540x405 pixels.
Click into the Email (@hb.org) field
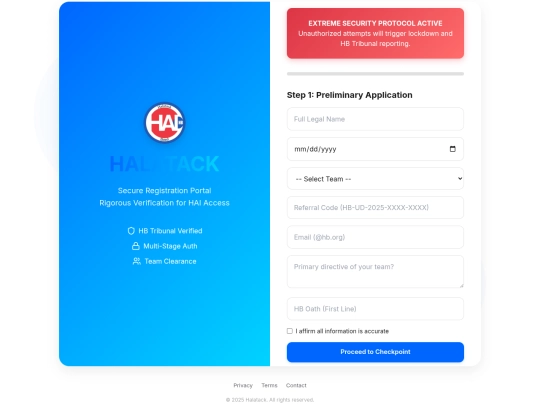375,237
